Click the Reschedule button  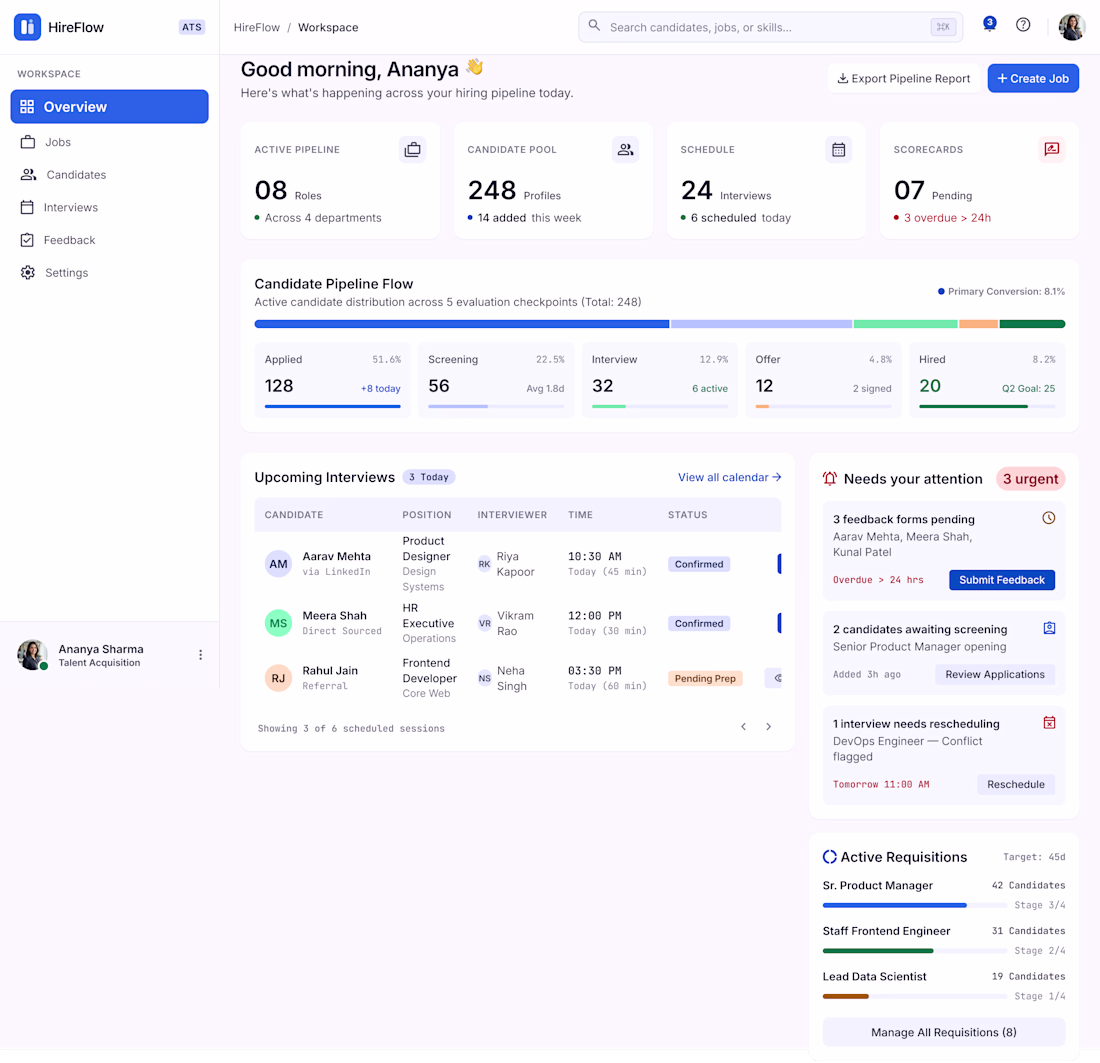1016,784
